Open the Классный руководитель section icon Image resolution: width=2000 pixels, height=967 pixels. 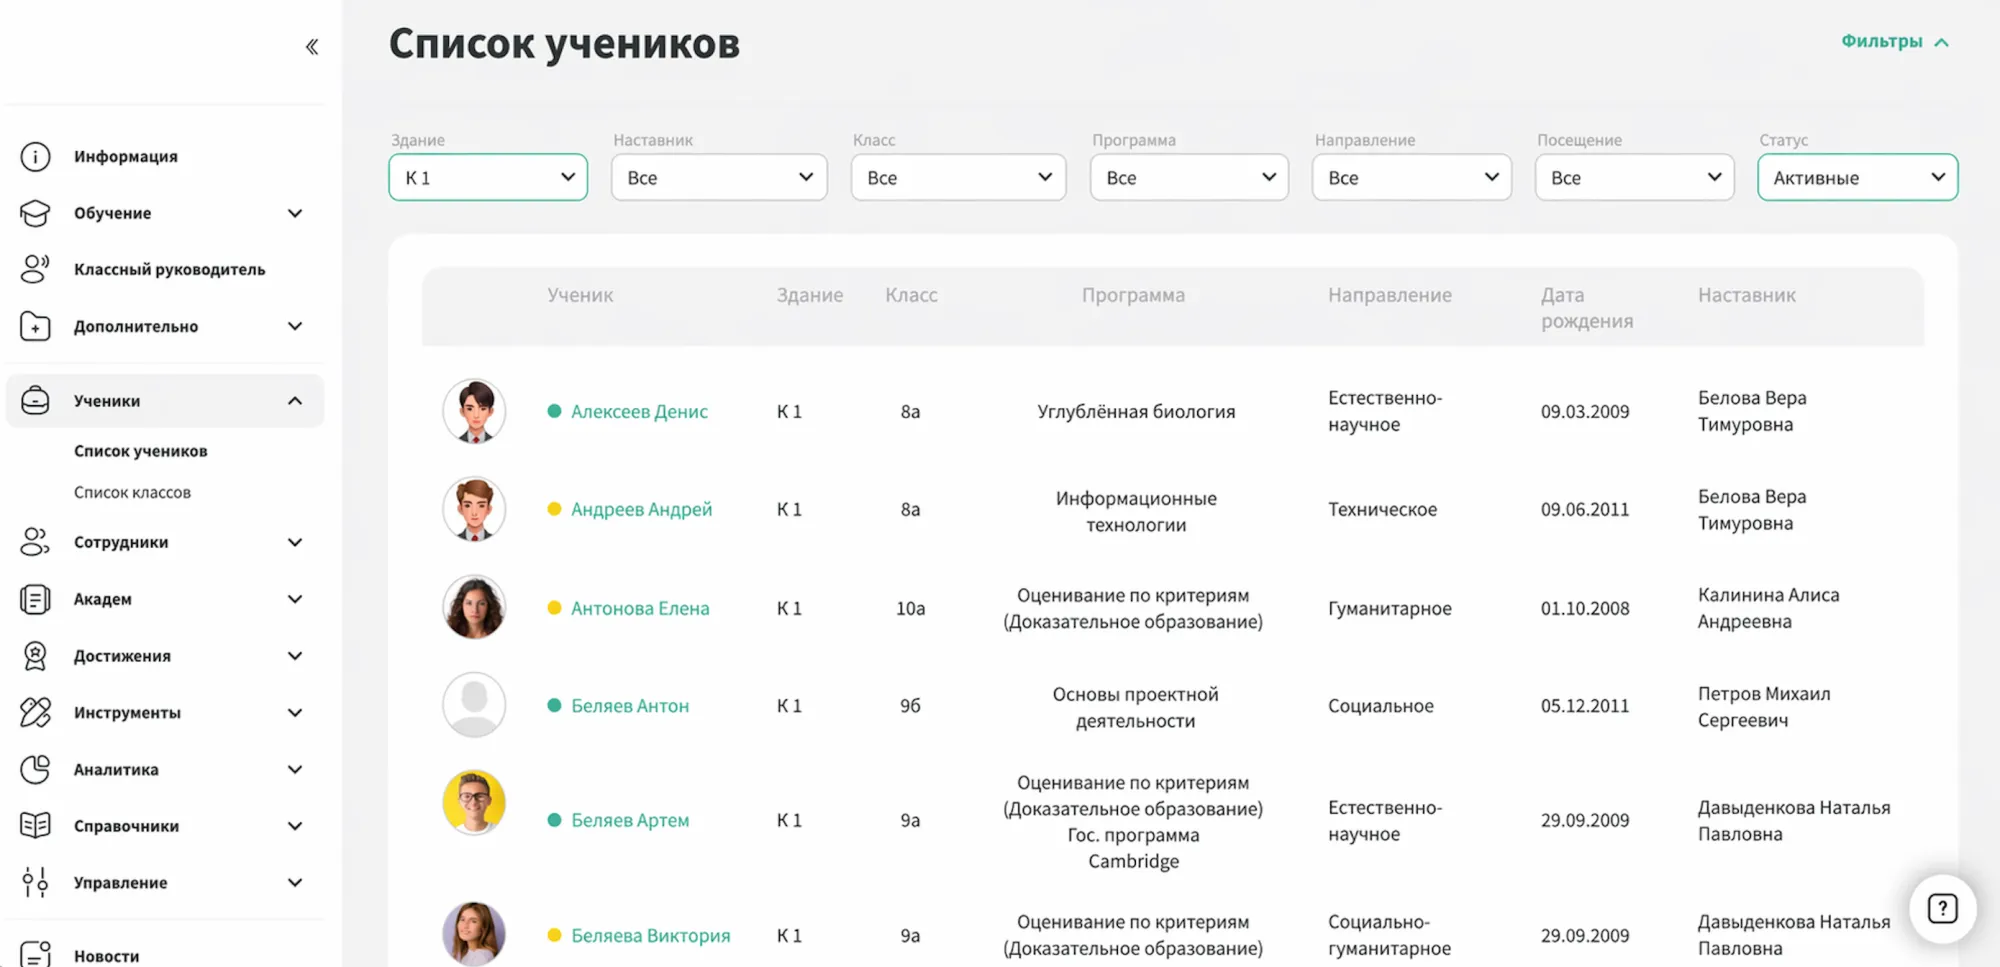tap(36, 269)
